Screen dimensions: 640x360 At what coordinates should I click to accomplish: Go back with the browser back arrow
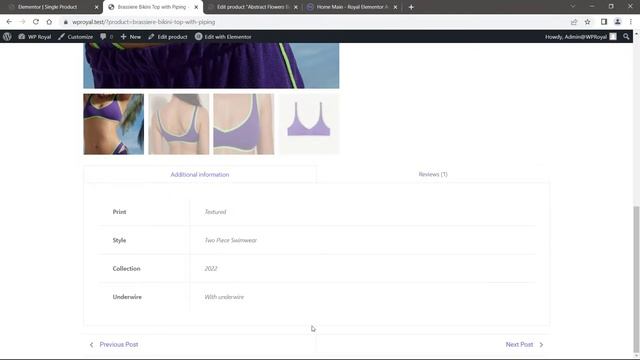point(9,22)
